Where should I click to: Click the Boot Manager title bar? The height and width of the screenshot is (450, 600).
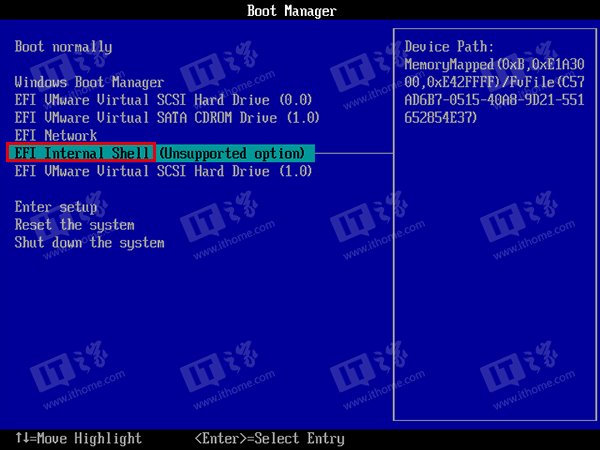pyautogui.click(x=291, y=11)
